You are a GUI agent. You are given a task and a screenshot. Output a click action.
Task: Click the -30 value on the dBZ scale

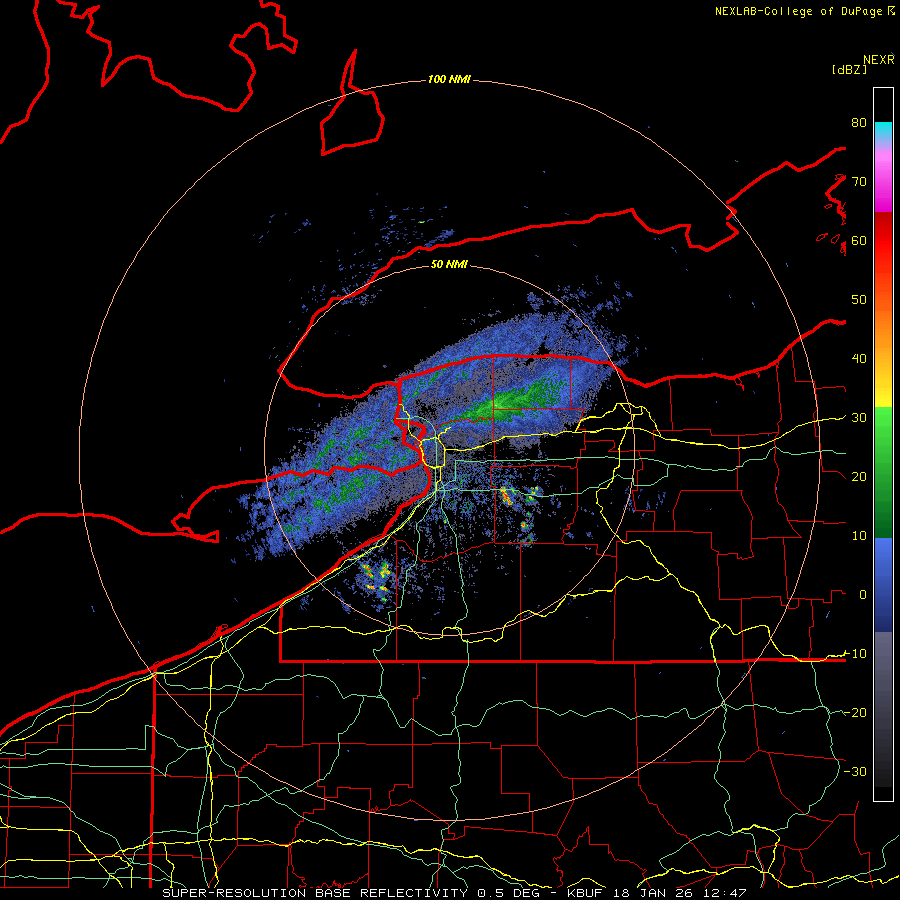(x=855, y=771)
